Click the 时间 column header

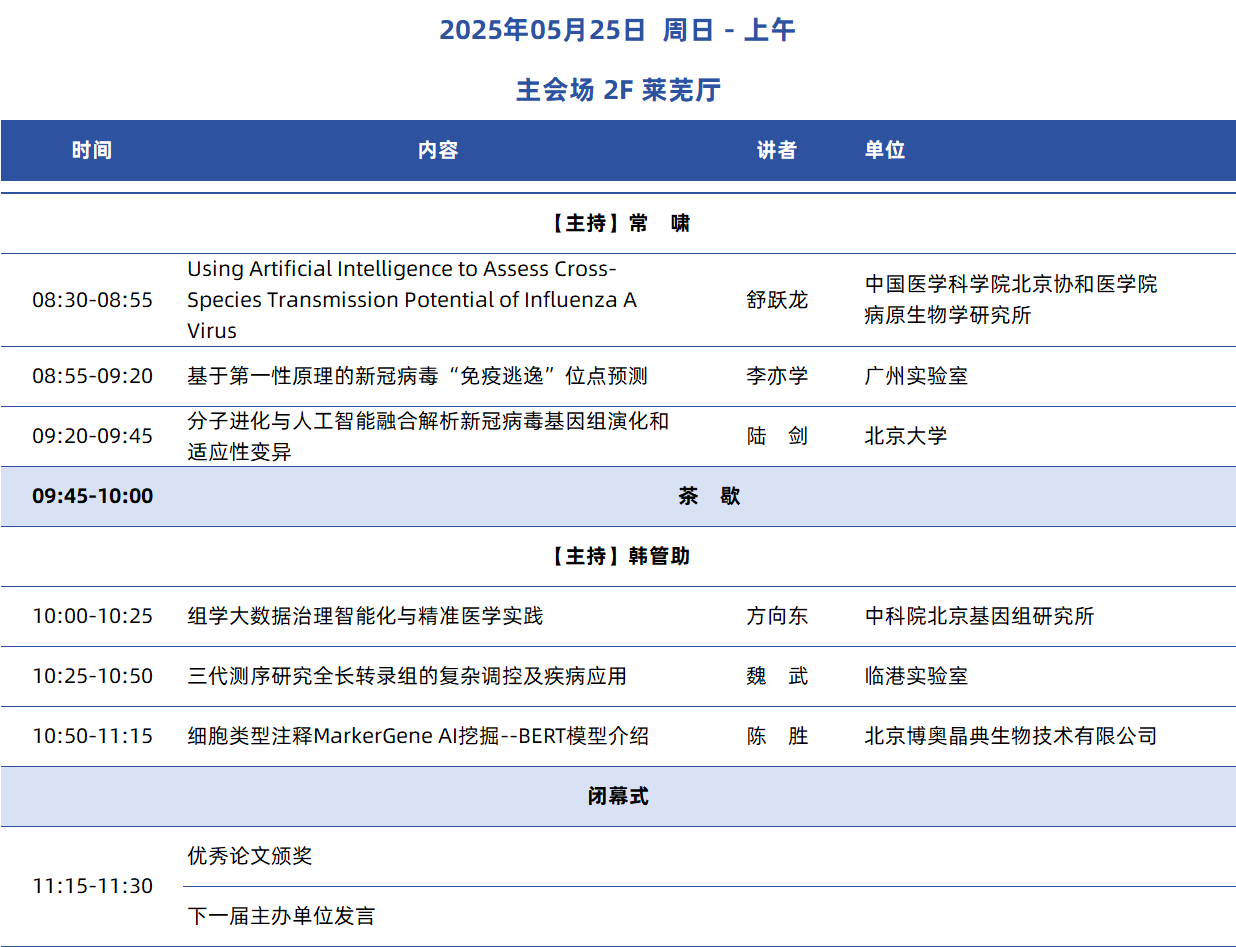[x=92, y=150]
